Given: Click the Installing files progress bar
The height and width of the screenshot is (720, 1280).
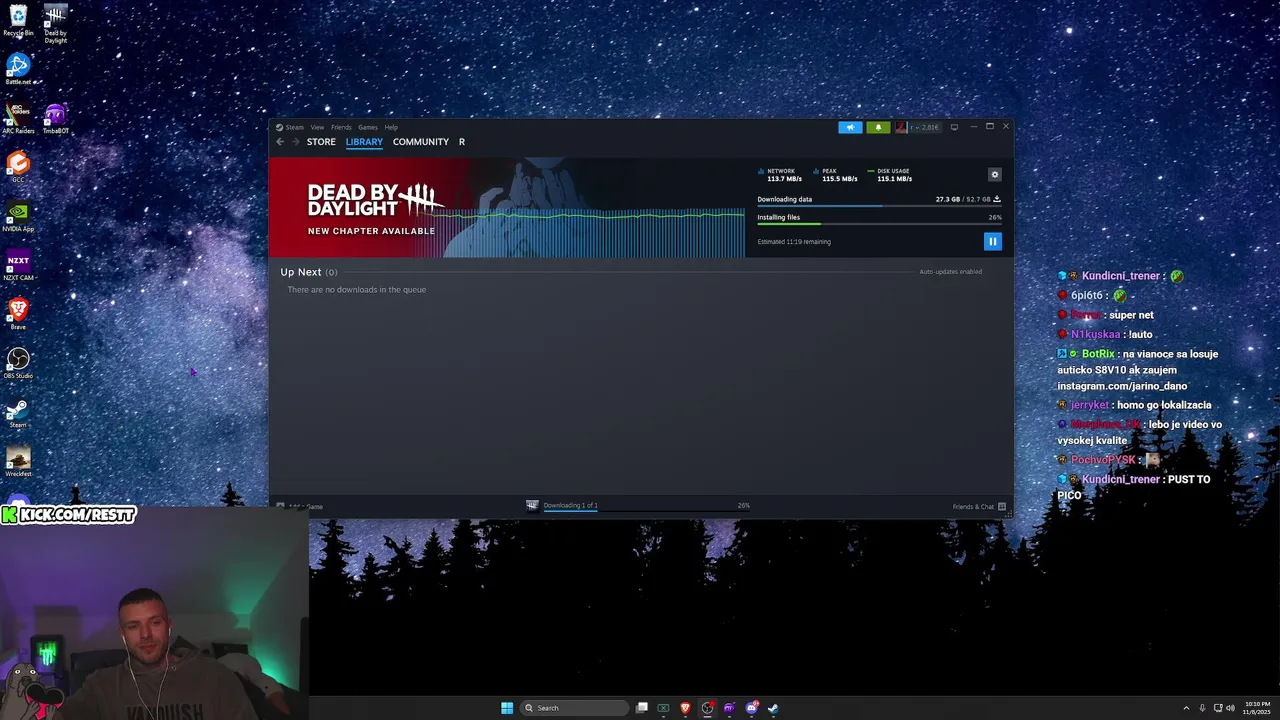Looking at the screenshot, I should [x=879, y=224].
